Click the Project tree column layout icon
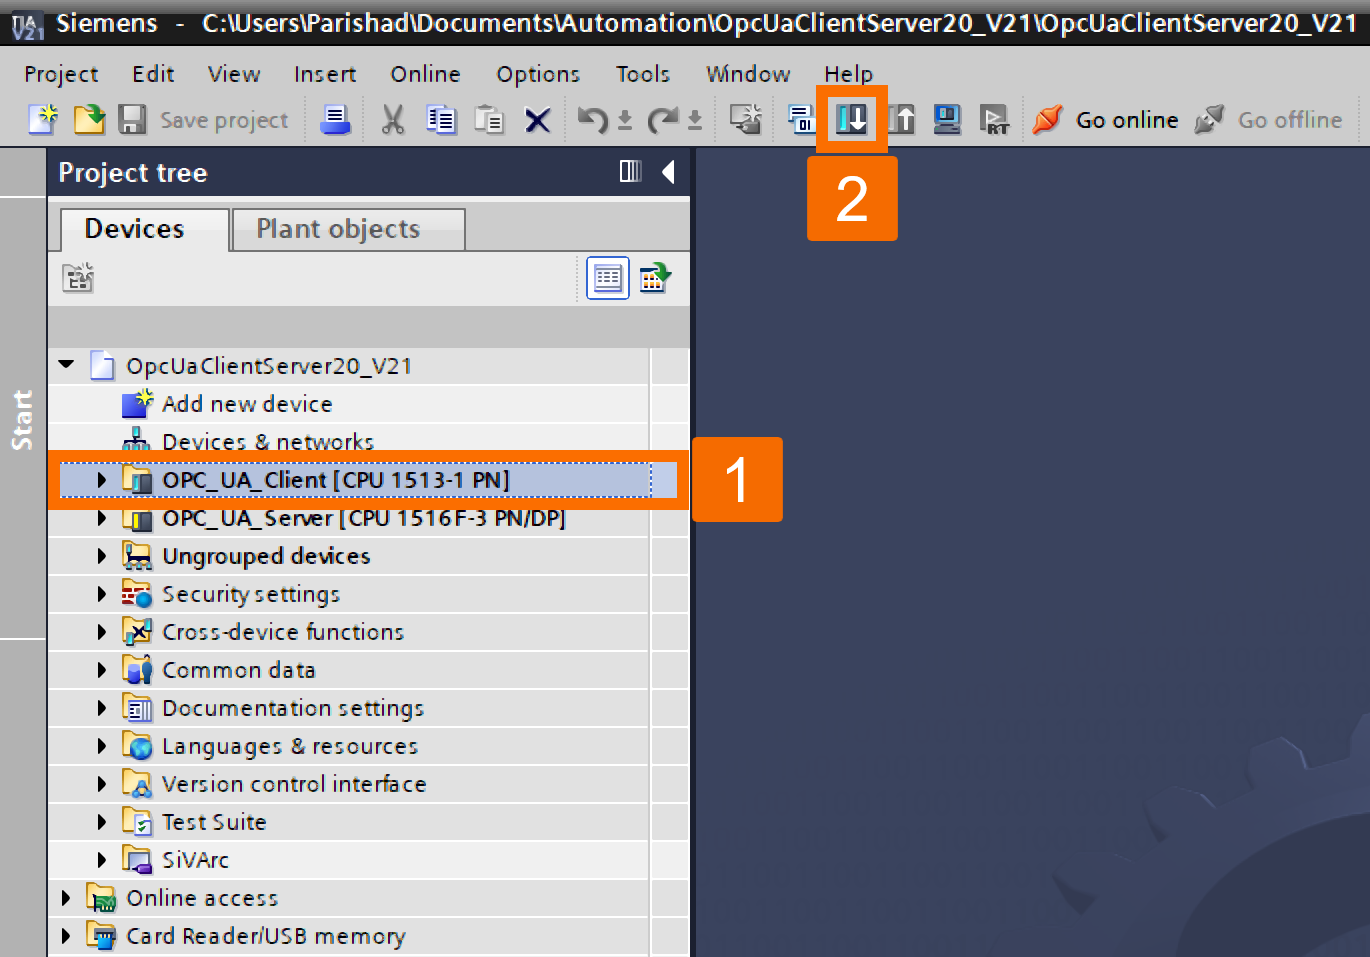This screenshot has height=957, width=1370. (630, 172)
